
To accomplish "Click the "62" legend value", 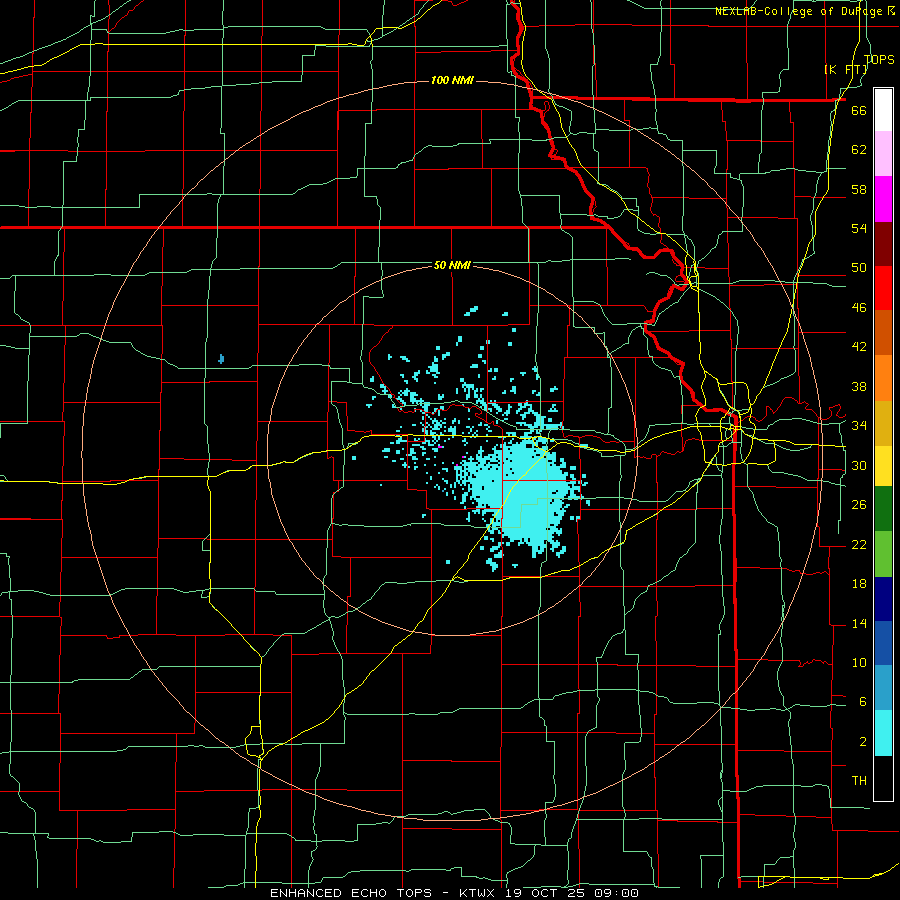I will (859, 150).
